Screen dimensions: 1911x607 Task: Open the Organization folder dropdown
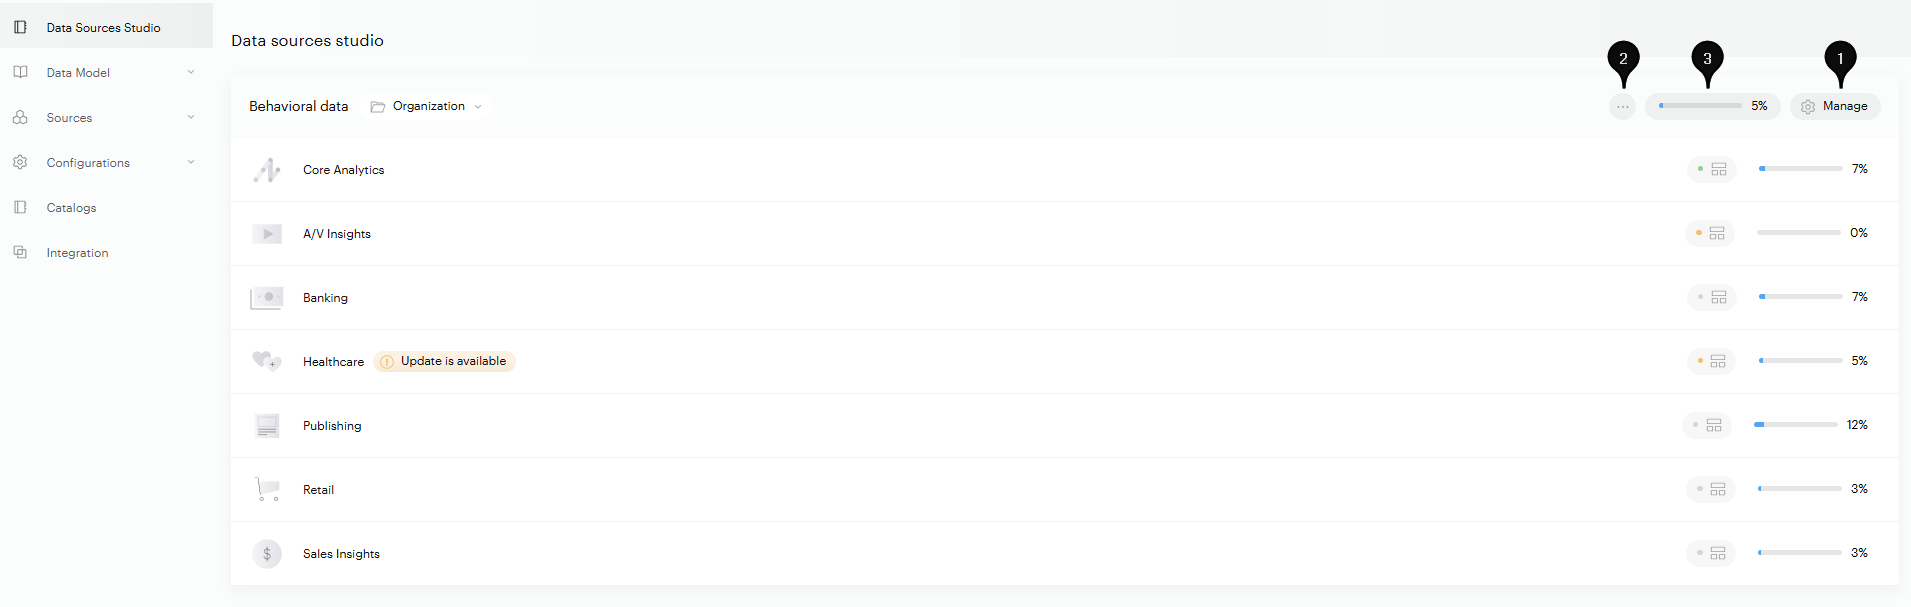click(x=427, y=106)
